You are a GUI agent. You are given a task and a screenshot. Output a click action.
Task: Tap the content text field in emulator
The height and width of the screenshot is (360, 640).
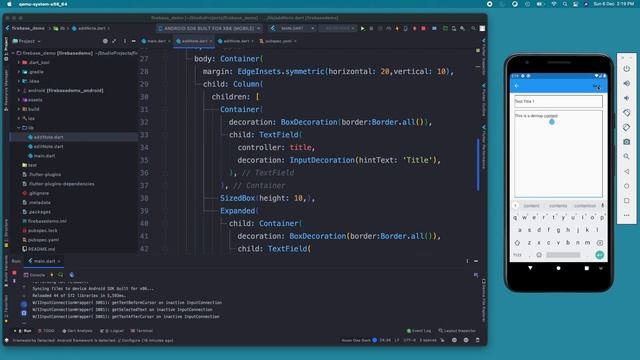pyautogui.click(x=558, y=154)
